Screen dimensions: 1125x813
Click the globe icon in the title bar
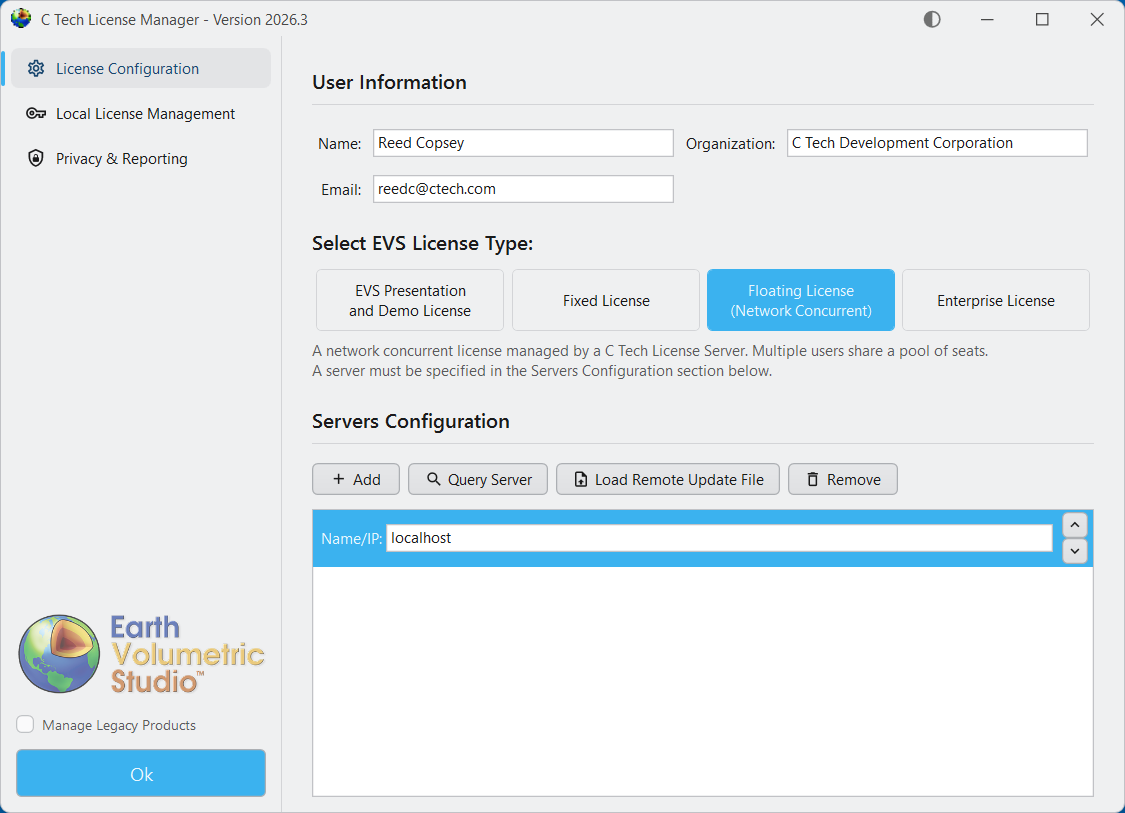point(20,18)
